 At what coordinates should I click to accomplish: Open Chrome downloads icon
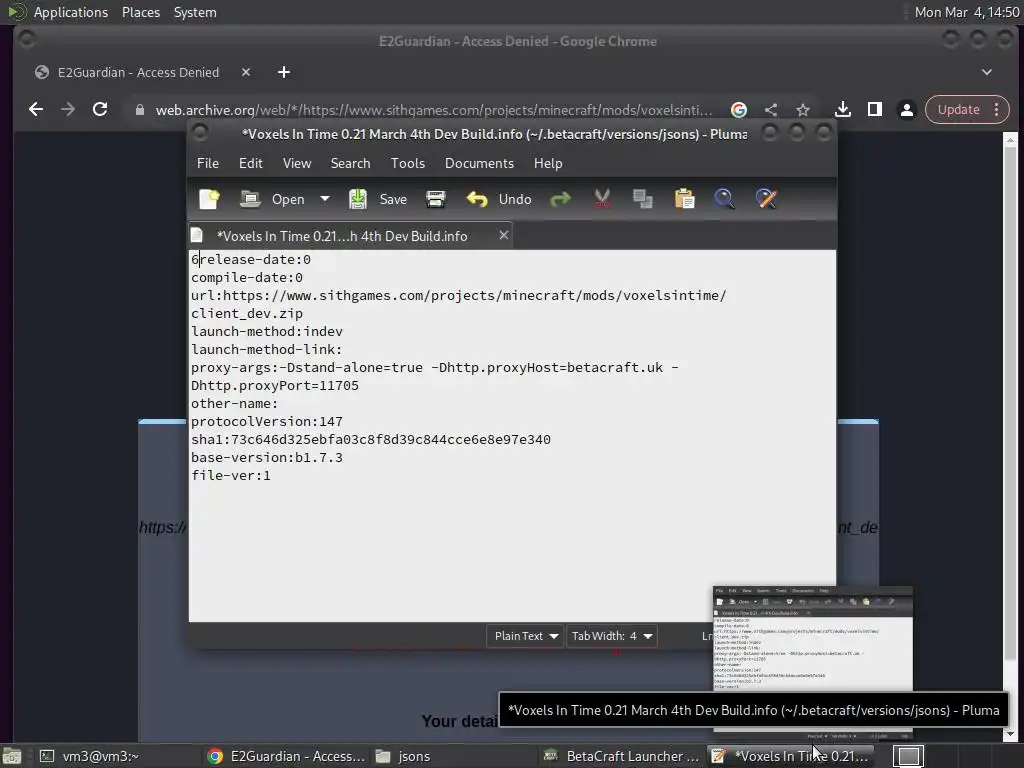842,109
